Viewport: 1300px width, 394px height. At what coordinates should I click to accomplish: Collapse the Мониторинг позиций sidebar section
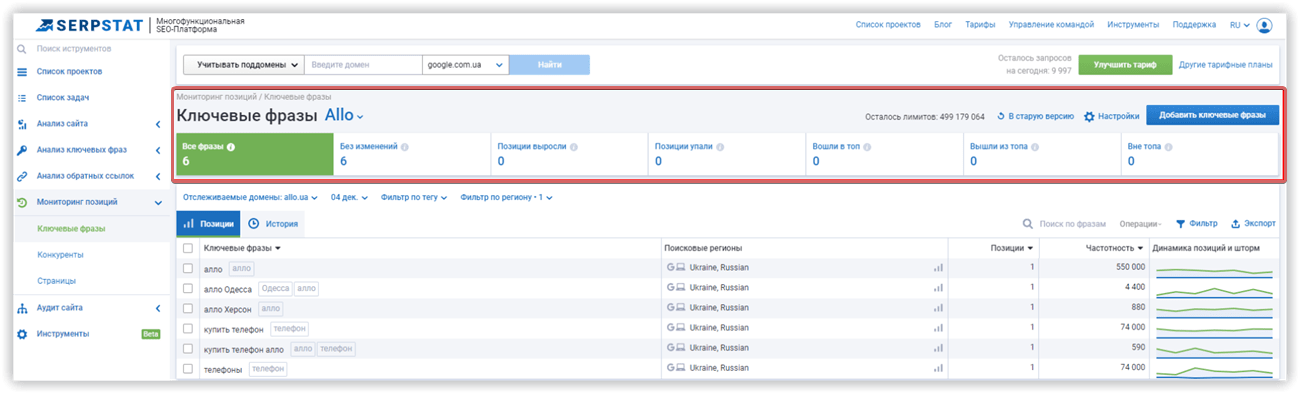158,202
